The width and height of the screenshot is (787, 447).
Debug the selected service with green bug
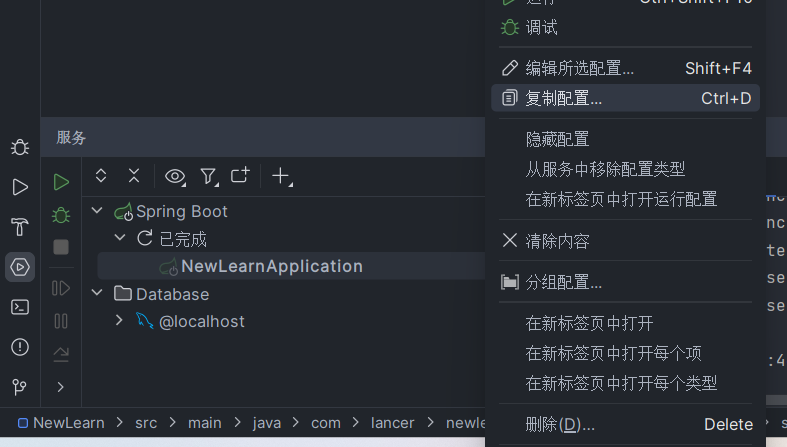pyautogui.click(x=61, y=215)
